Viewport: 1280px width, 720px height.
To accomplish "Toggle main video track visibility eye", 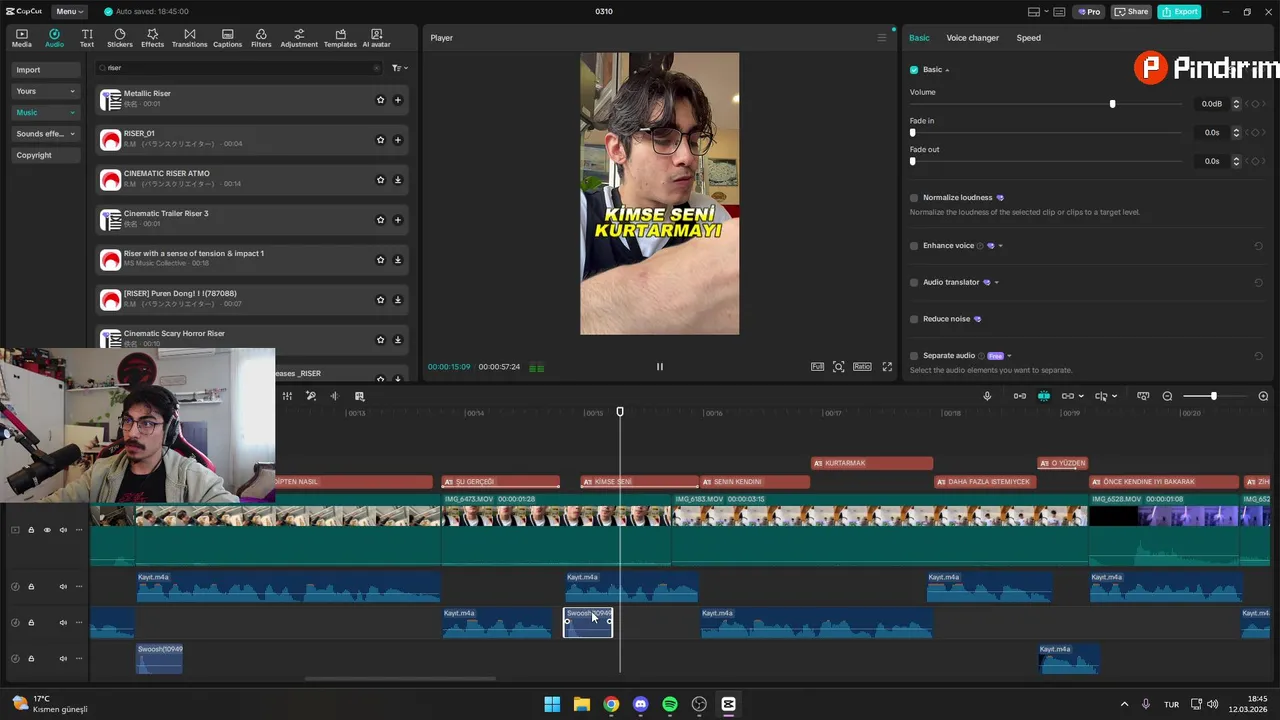I will [x=47, y=530].
